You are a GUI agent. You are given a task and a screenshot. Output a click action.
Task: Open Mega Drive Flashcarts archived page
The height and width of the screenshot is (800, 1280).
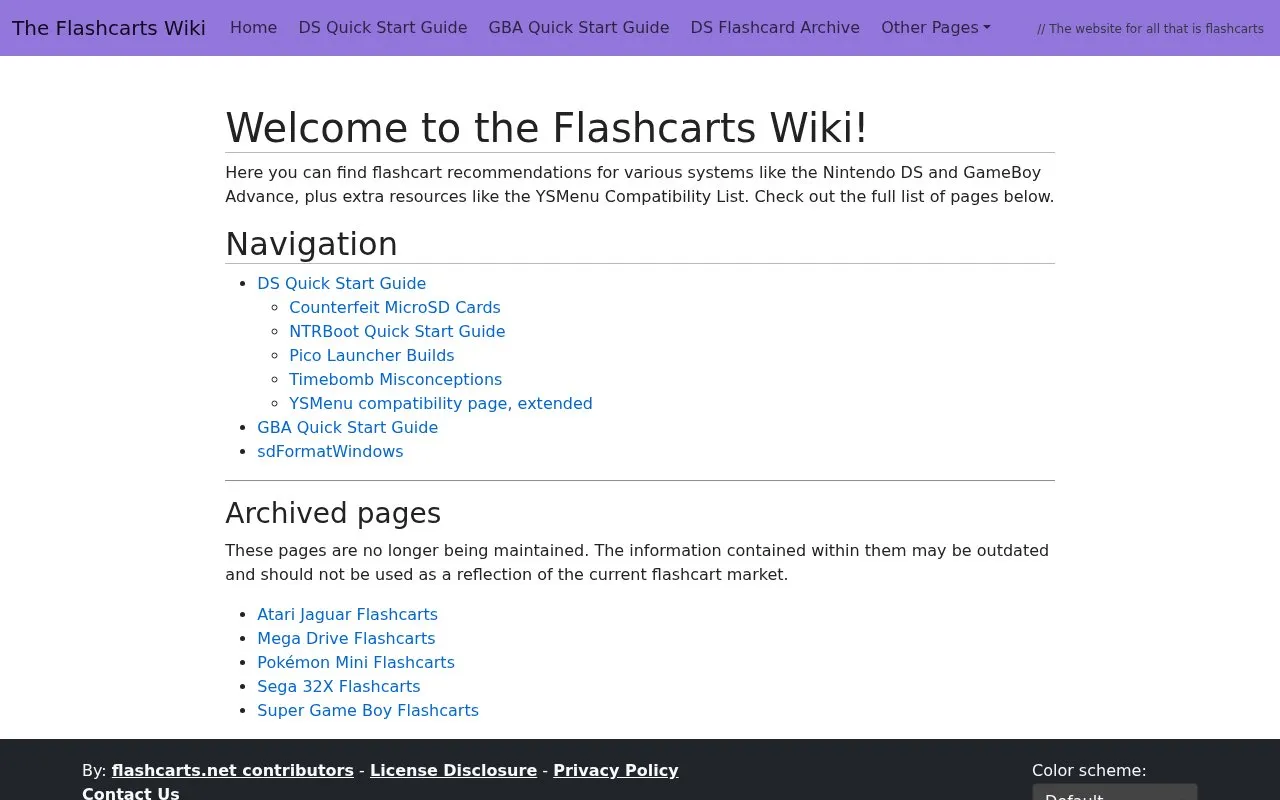coord(346,638)
